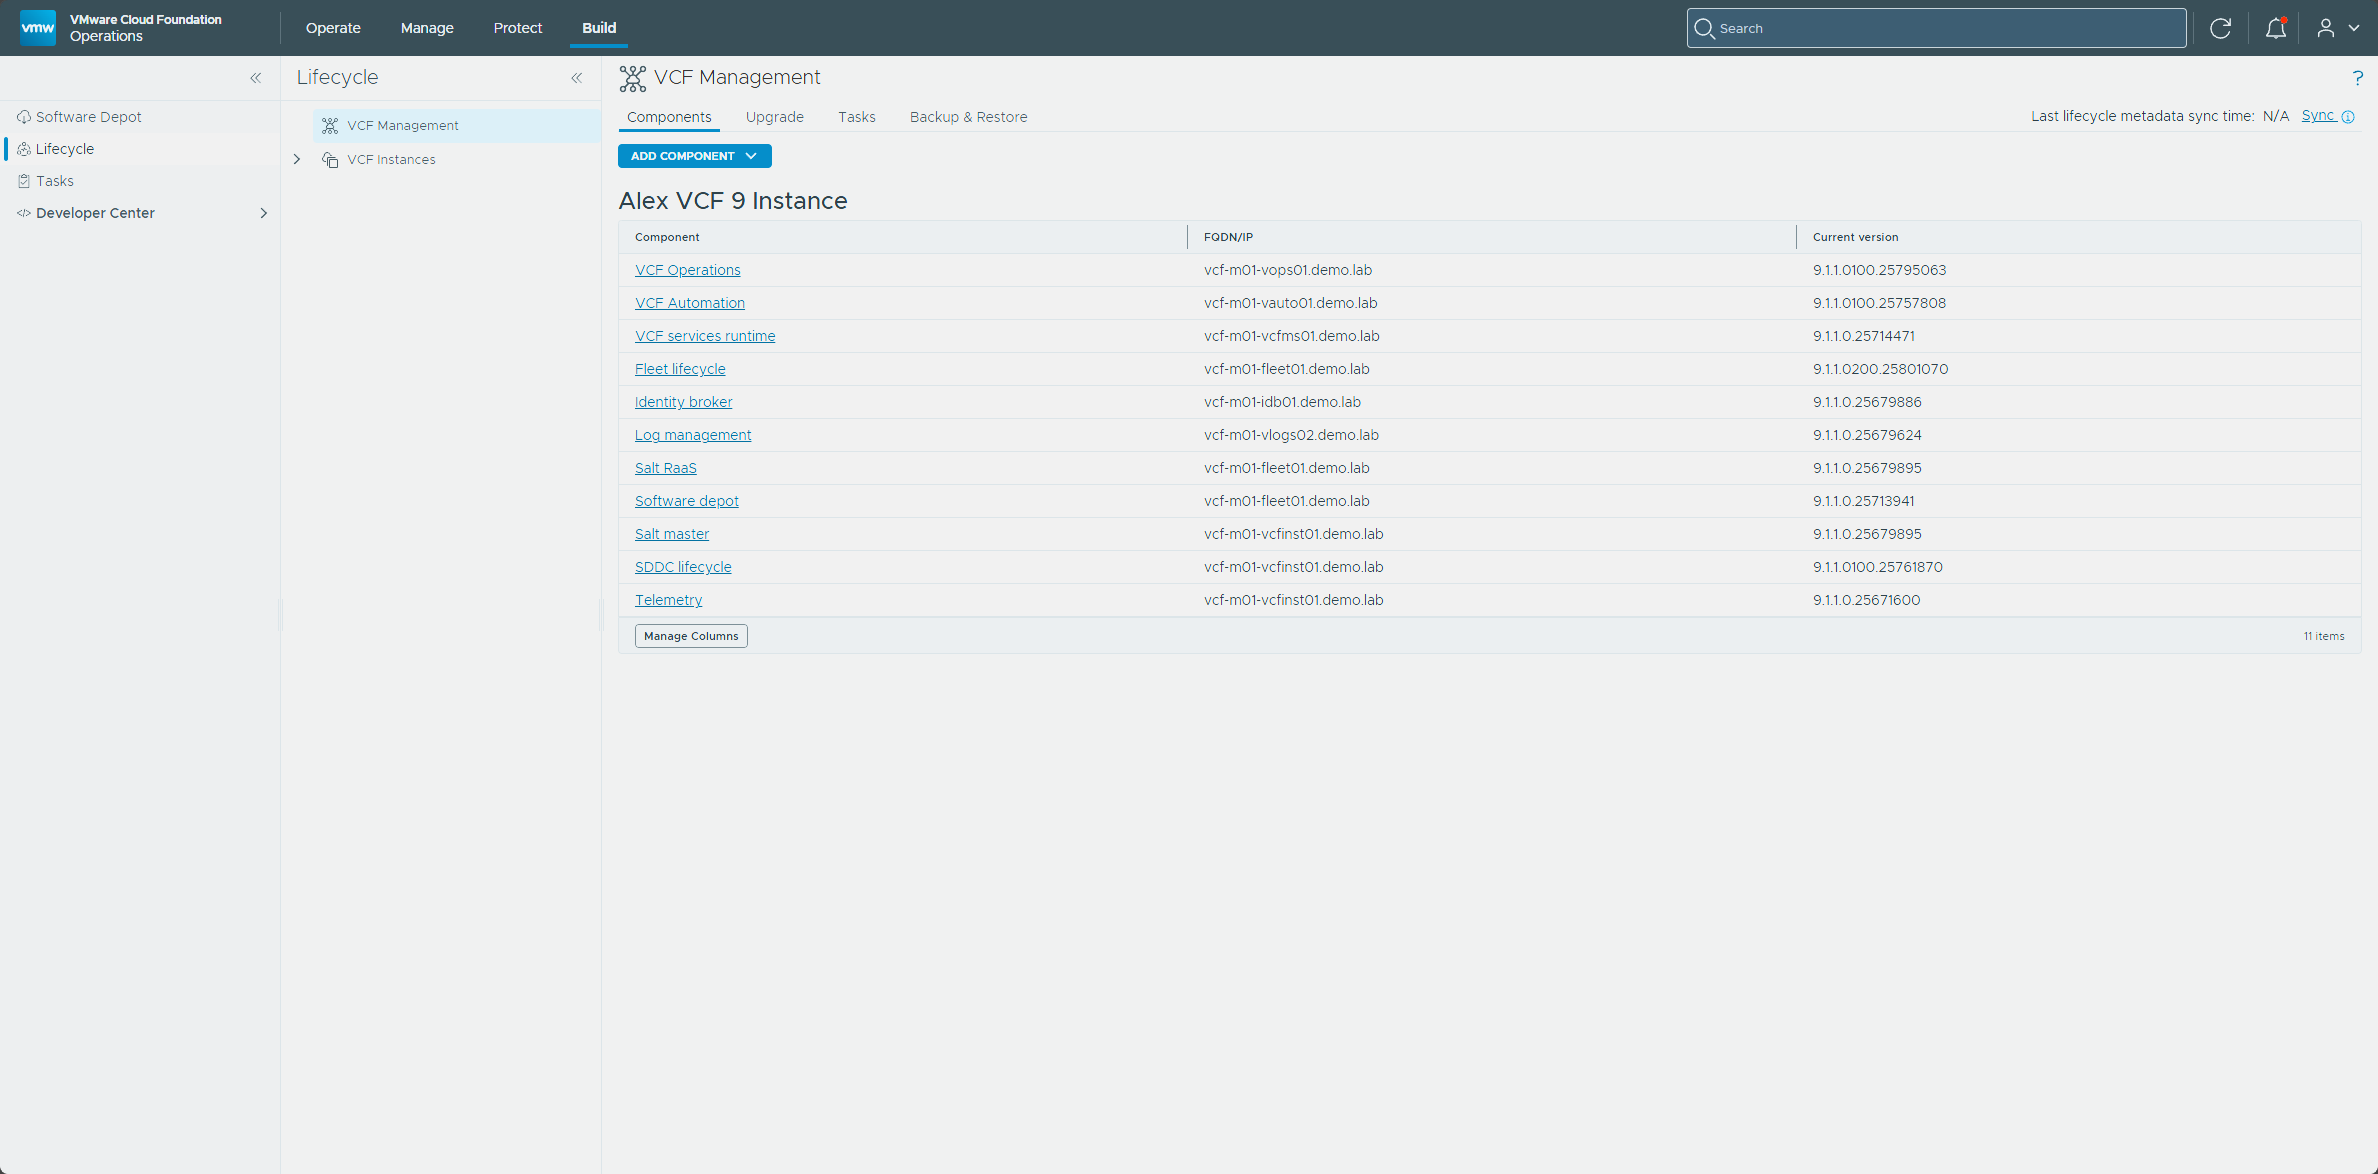Click the Manage Columns button
The image size is (2378, 1174).
(x=690, y=636)
